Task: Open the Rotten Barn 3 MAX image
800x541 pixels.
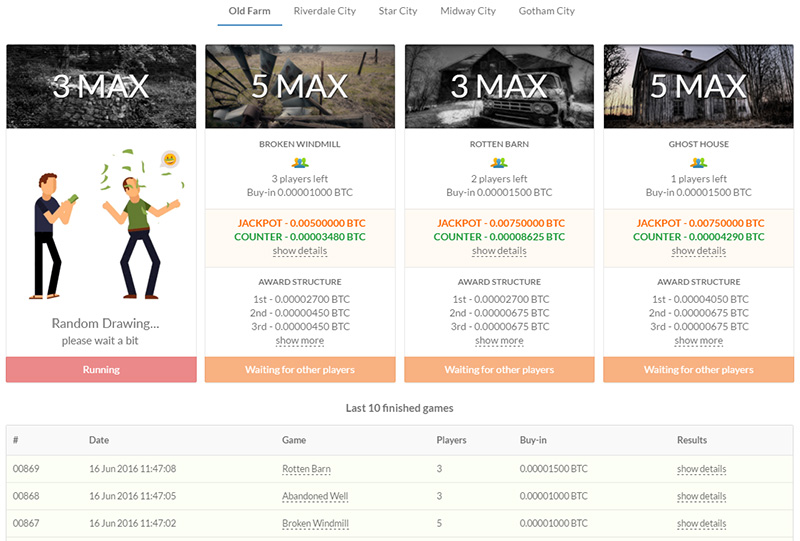Action: (499, 86)
